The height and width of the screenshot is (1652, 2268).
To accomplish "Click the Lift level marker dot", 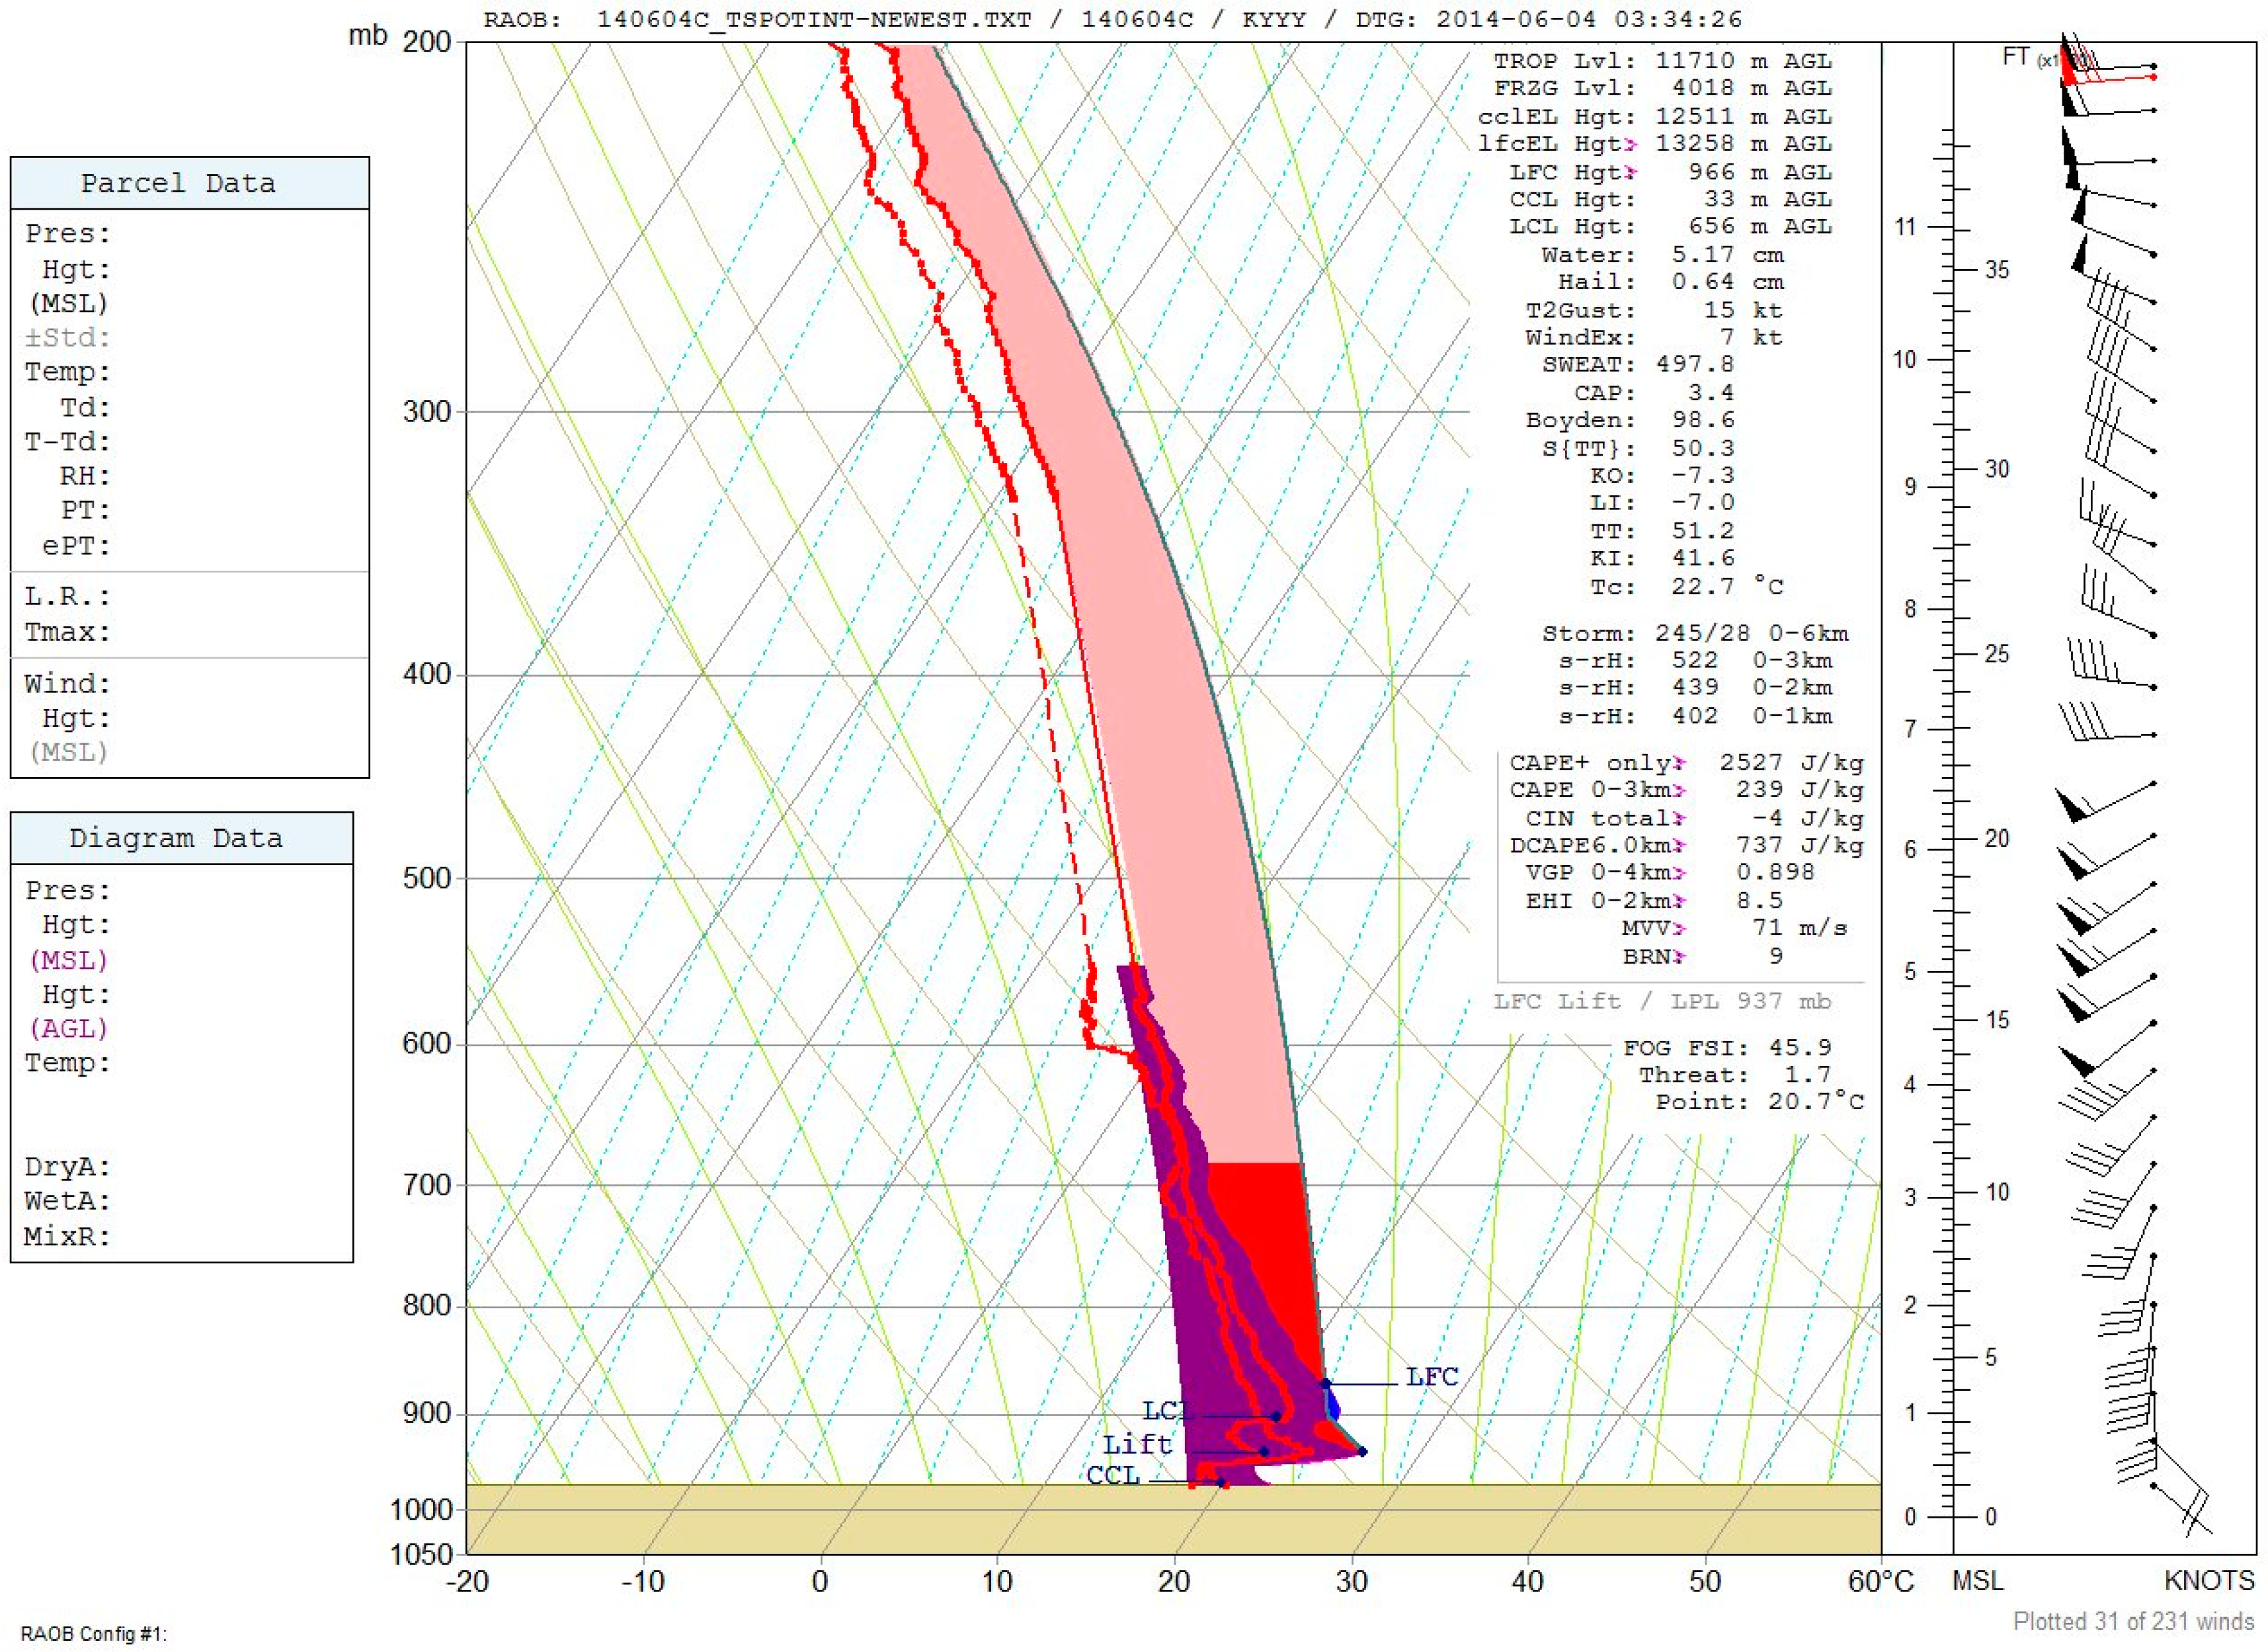I will (x=1264, y=1451).
